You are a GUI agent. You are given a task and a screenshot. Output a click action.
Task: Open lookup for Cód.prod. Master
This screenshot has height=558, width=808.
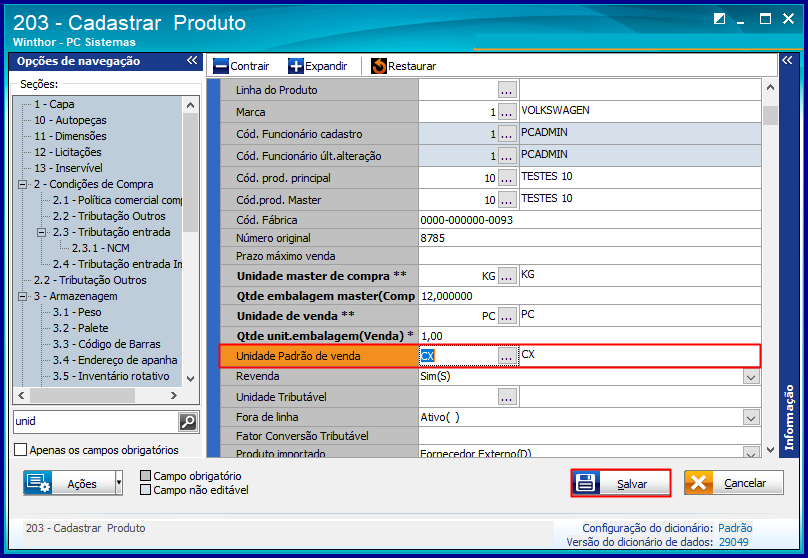point(507,200)
